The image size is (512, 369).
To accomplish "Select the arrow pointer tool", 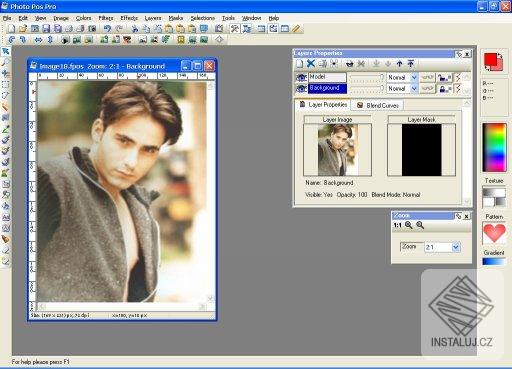I will tap(6, 51).
